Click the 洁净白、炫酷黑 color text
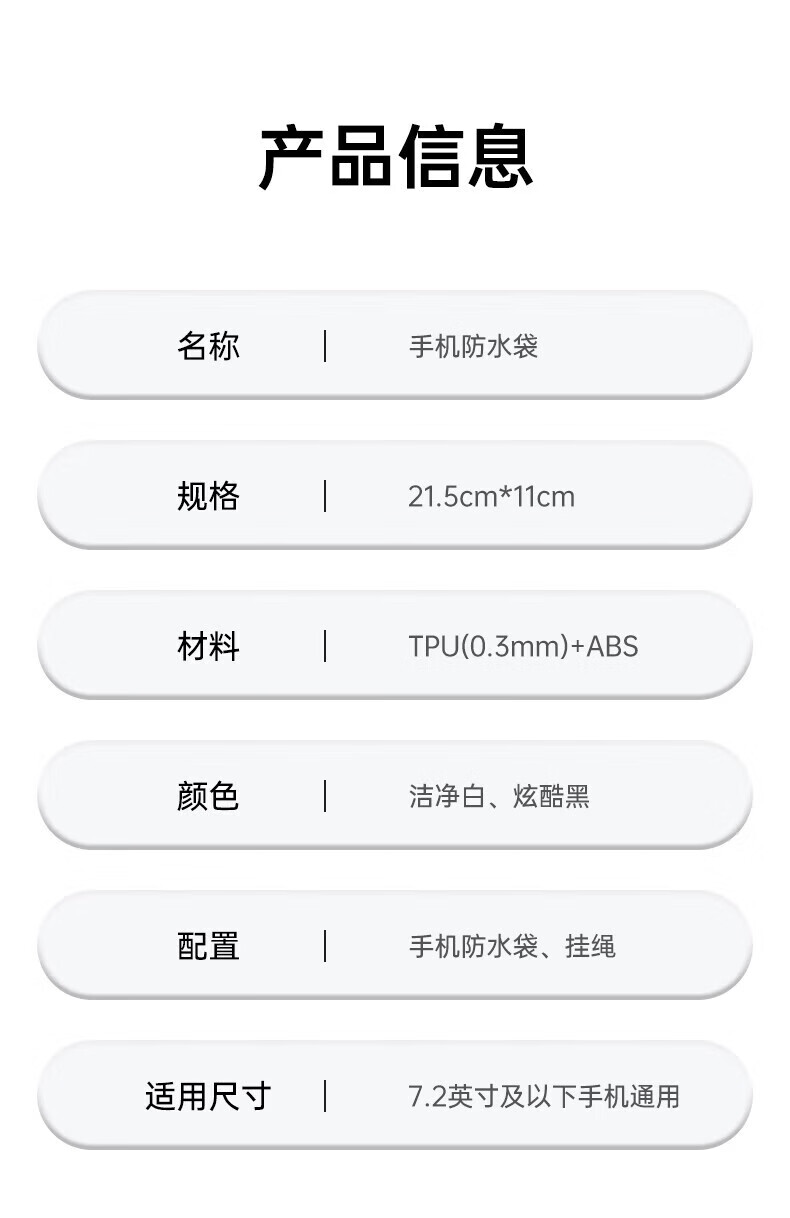This screenshot has height=1218, width=790. (x=498, y=797)
